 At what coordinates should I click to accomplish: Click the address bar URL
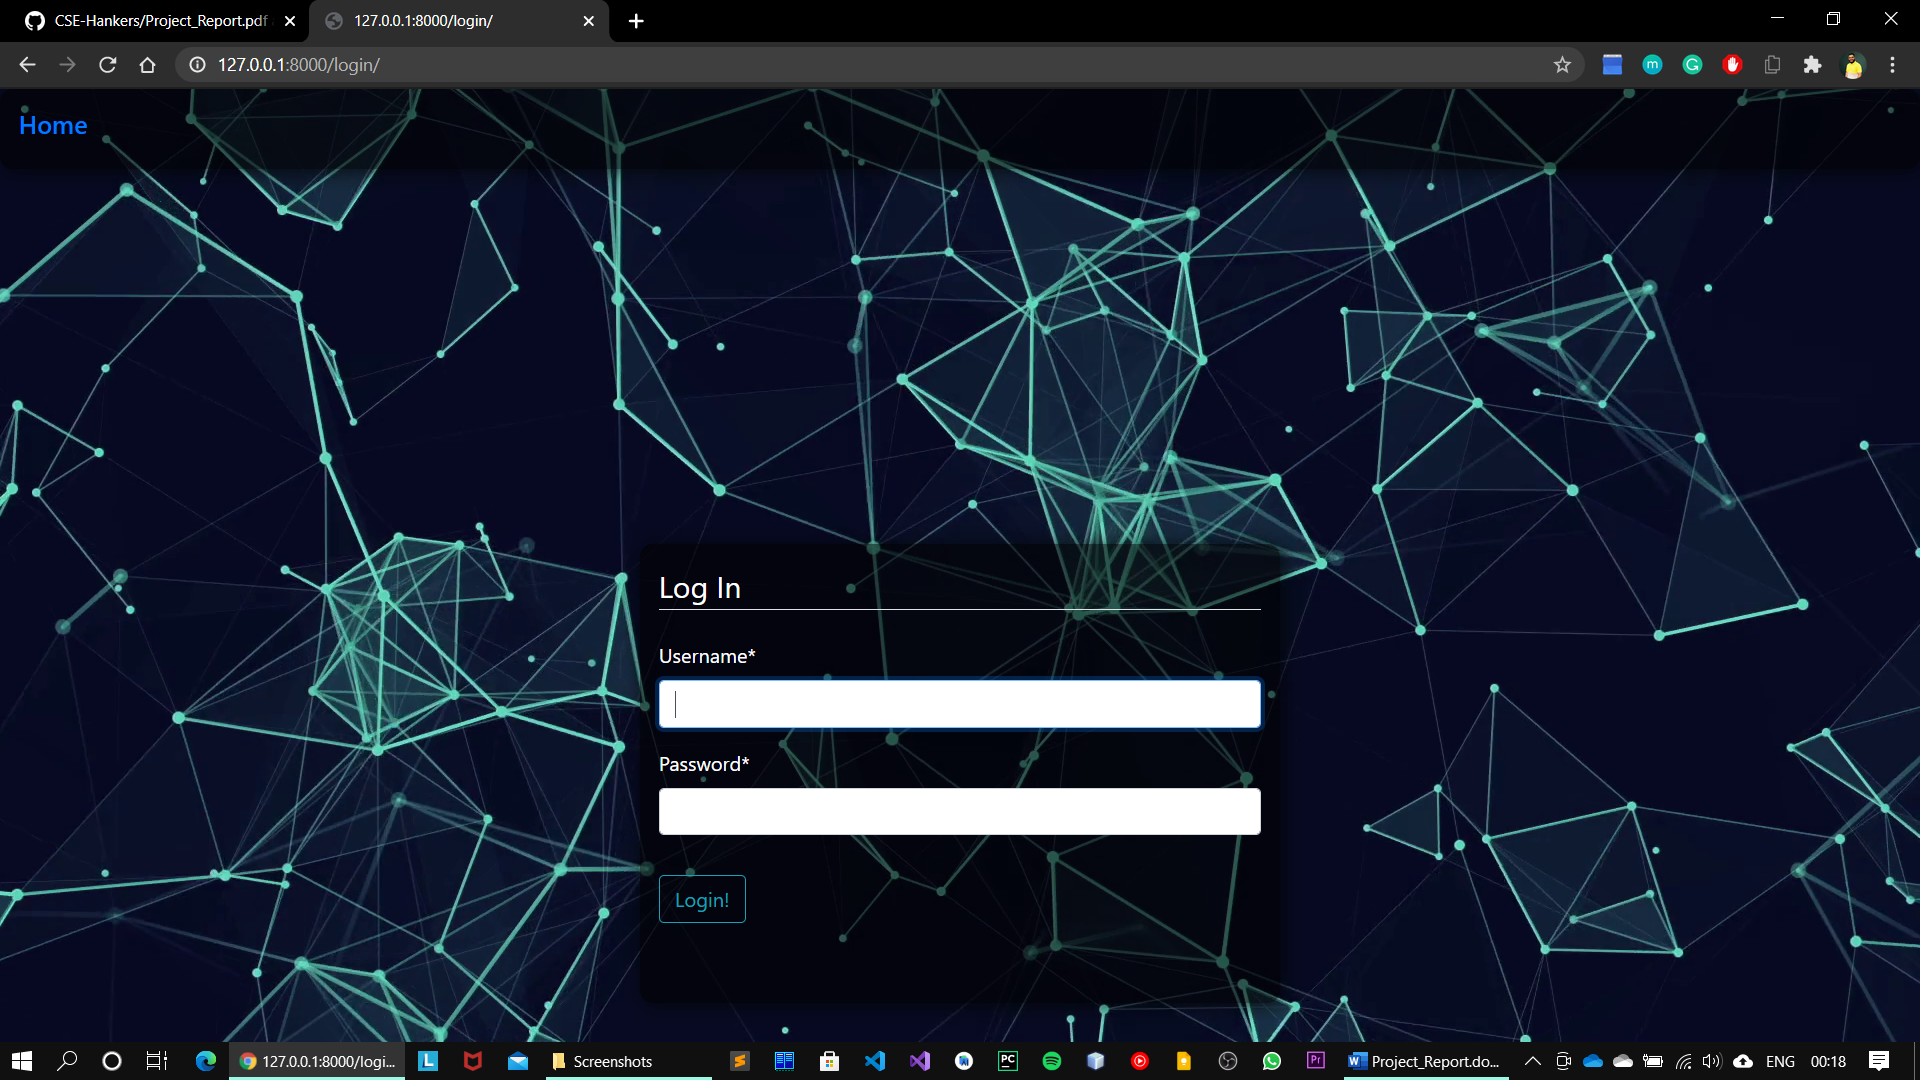[299, 65]
